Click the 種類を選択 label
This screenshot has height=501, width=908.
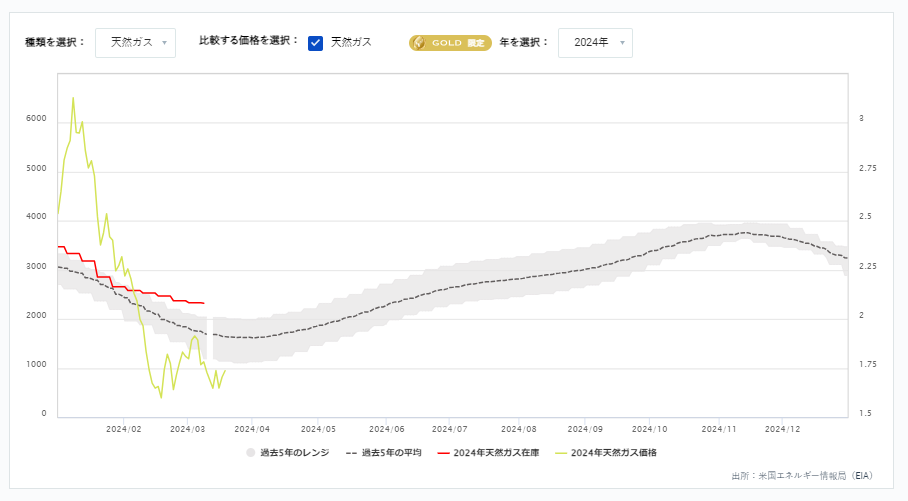pyautogui.click(x=55, y=42)
